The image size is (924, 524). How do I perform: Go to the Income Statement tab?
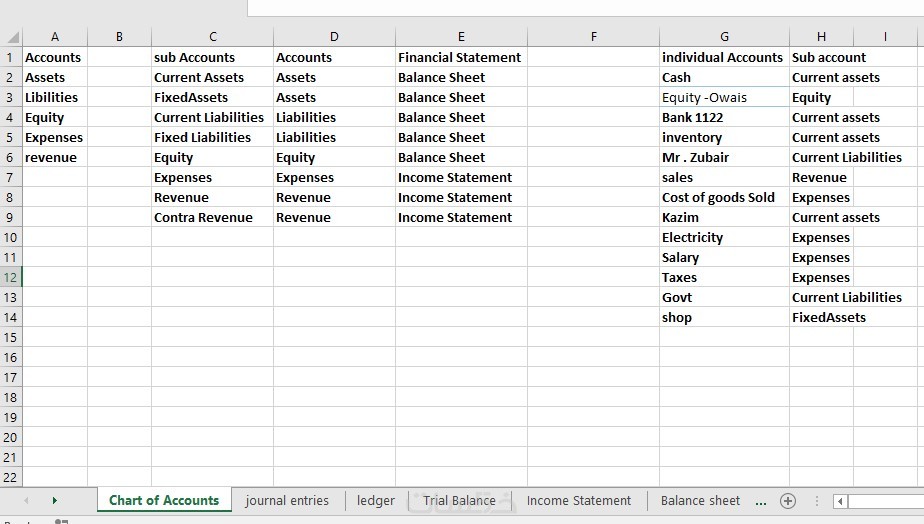click(x=579, y=501)
